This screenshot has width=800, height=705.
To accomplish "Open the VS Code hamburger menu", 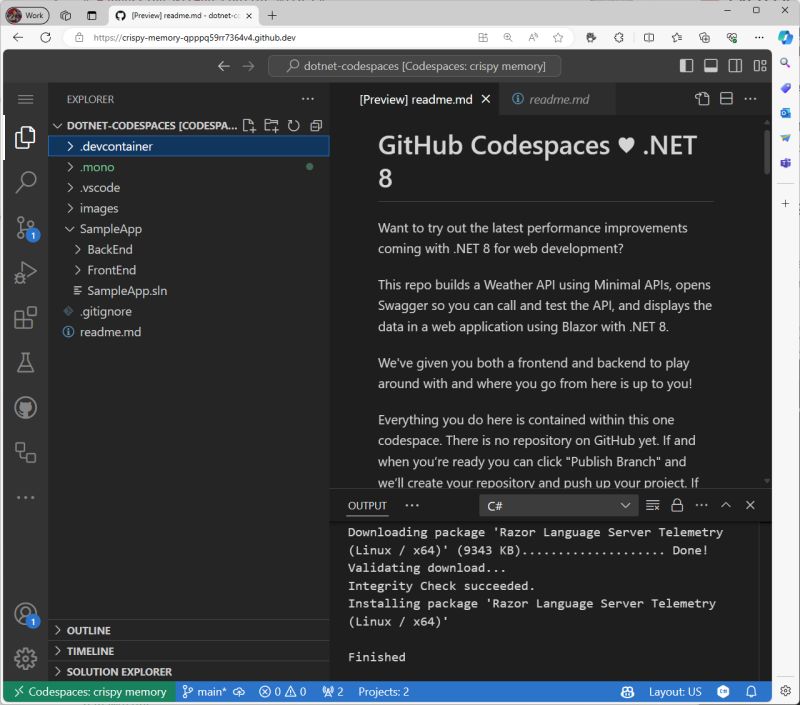I will [x=26, y=99].
